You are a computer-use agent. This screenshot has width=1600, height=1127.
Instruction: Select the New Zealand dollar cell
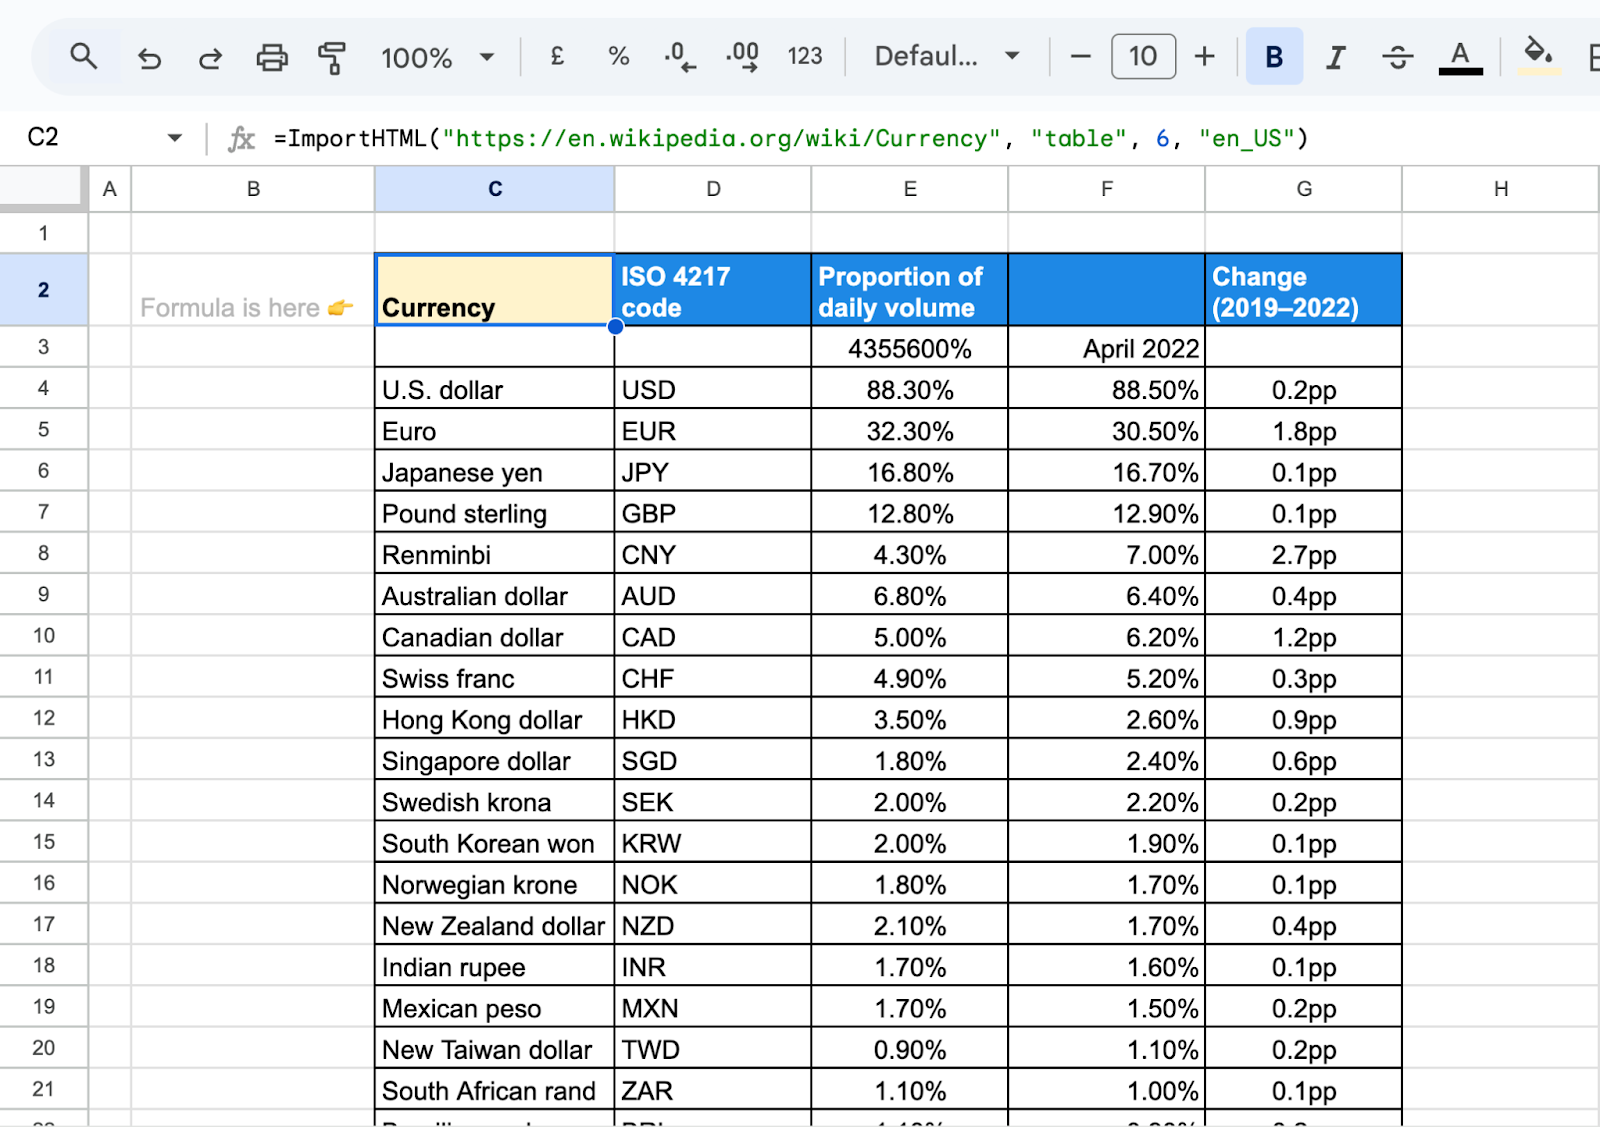(495, 925)
